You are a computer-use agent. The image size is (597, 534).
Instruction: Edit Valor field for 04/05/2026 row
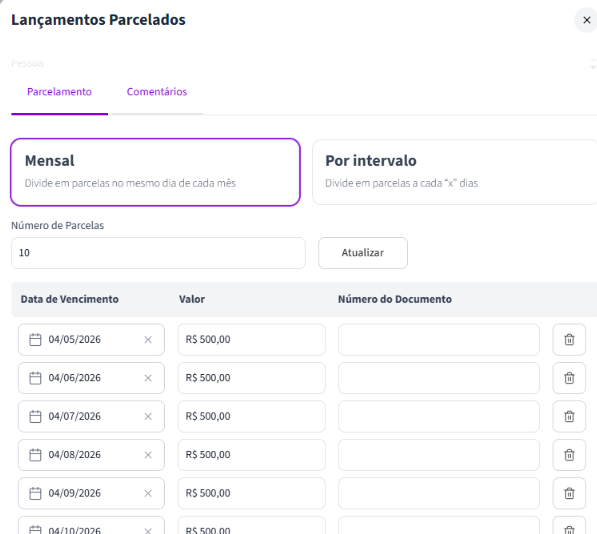pyautogui.click(x=252, y=340)
